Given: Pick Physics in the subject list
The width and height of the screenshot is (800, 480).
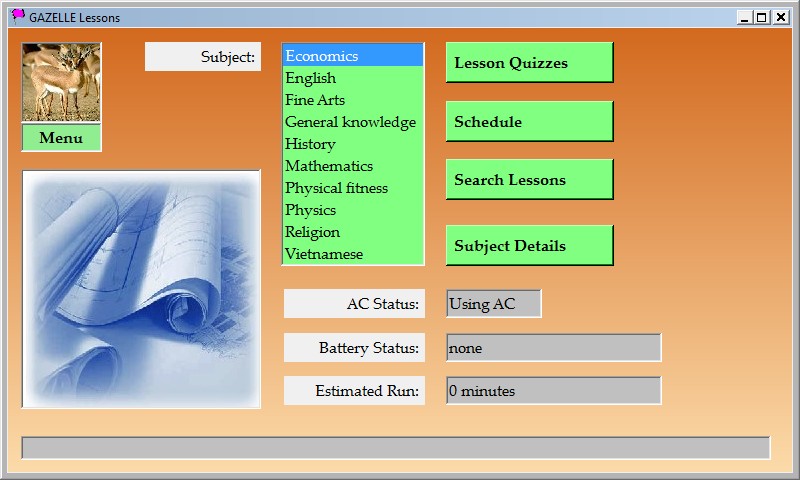Looking at the screenshot, I should (x=353, y=210).
